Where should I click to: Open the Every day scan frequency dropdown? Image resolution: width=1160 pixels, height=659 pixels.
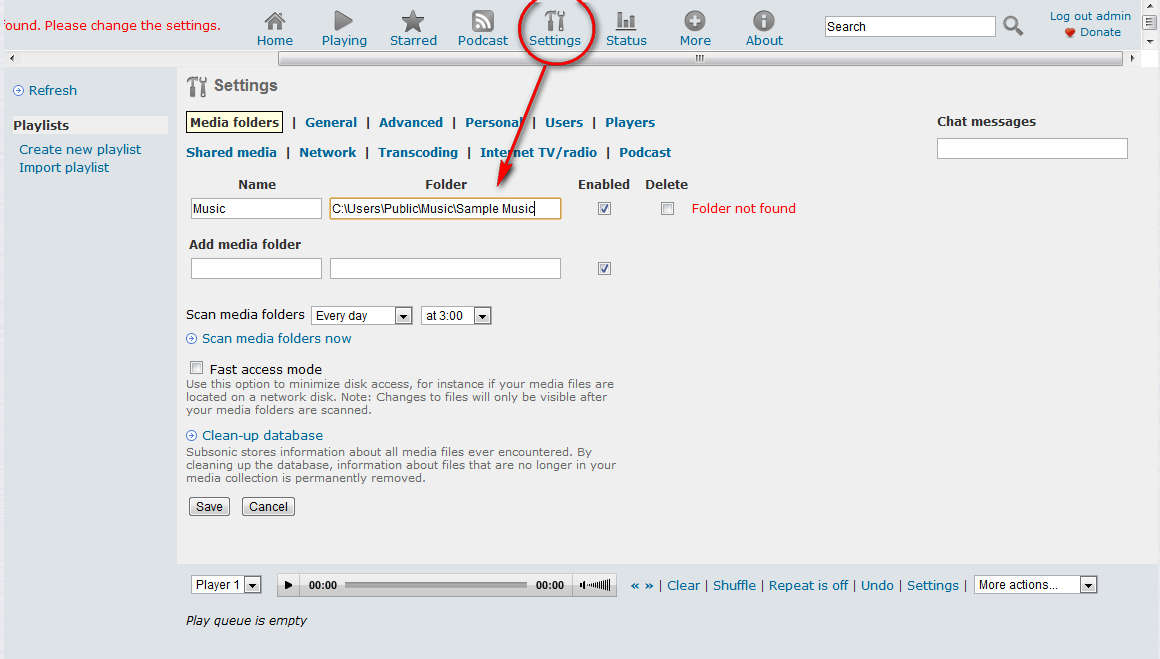(362, 316)
